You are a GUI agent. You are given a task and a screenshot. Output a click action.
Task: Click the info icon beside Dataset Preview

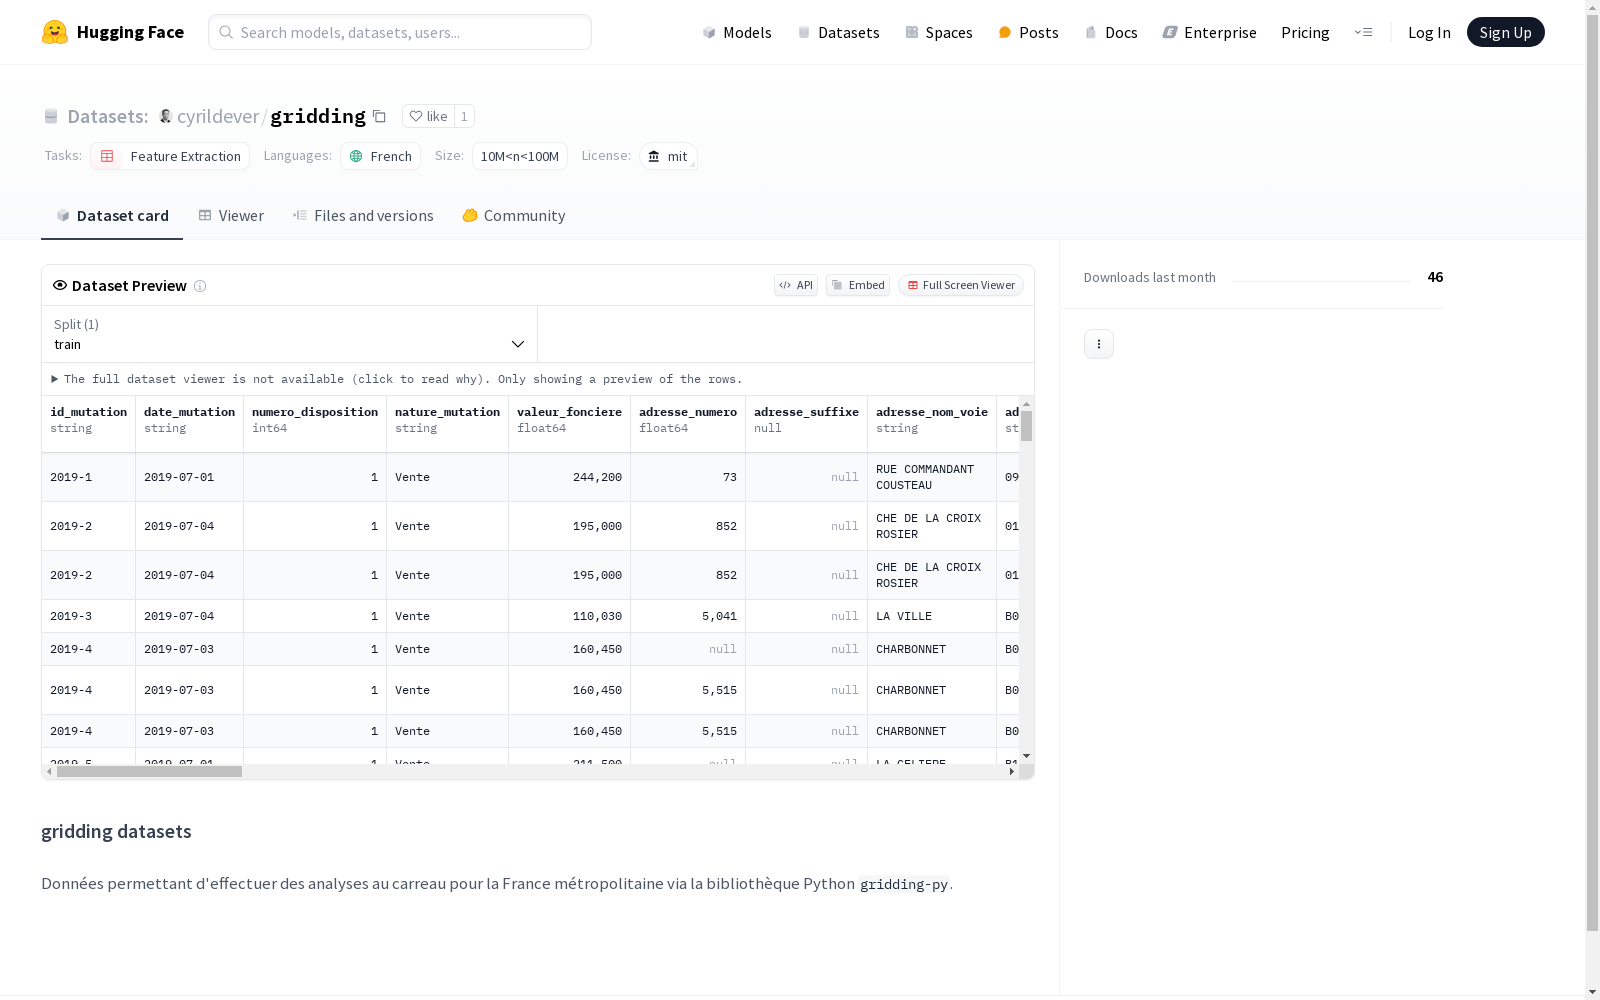point(200,286)
